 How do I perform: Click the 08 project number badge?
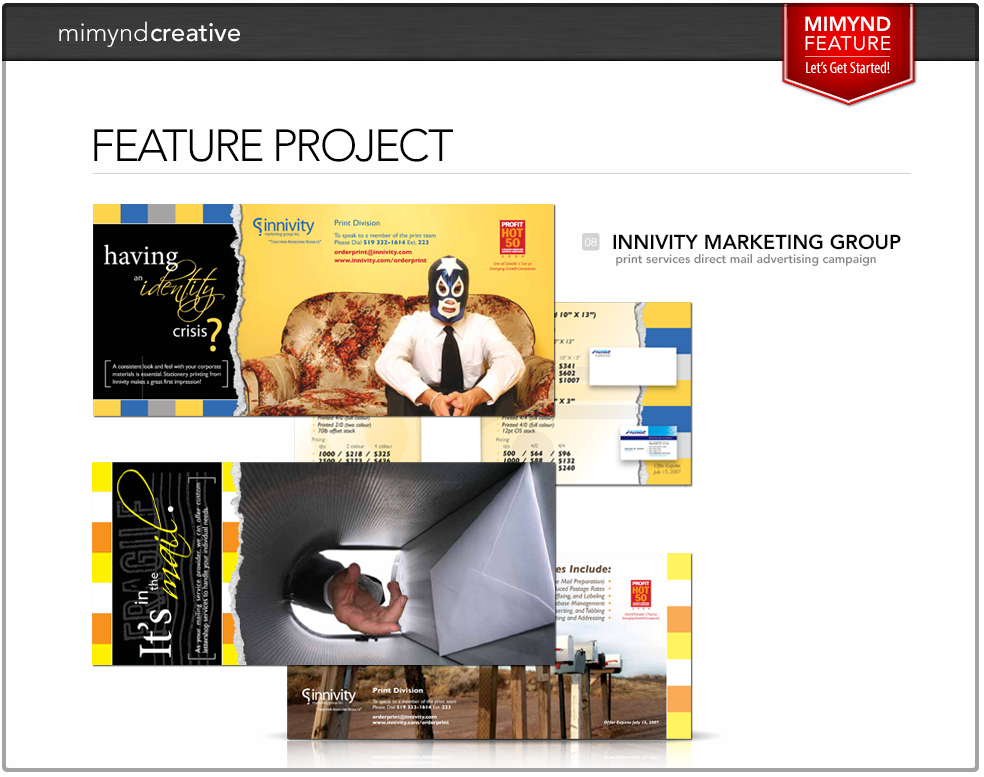pyautogui.click(x=591, y=242)
